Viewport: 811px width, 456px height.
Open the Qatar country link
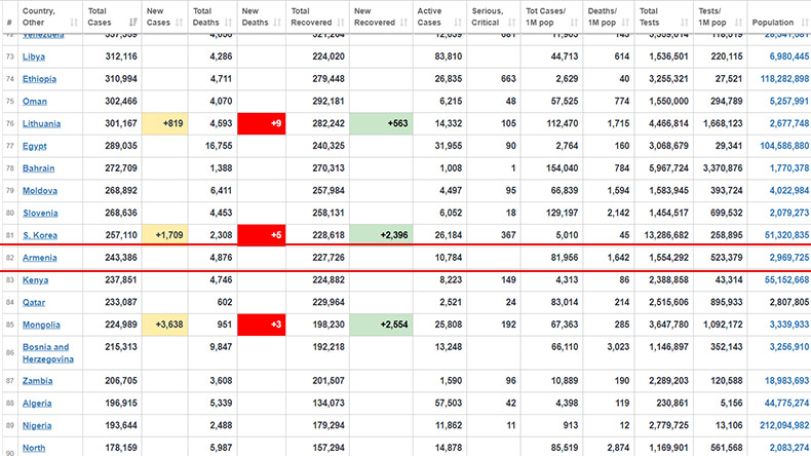coord(34,302)
